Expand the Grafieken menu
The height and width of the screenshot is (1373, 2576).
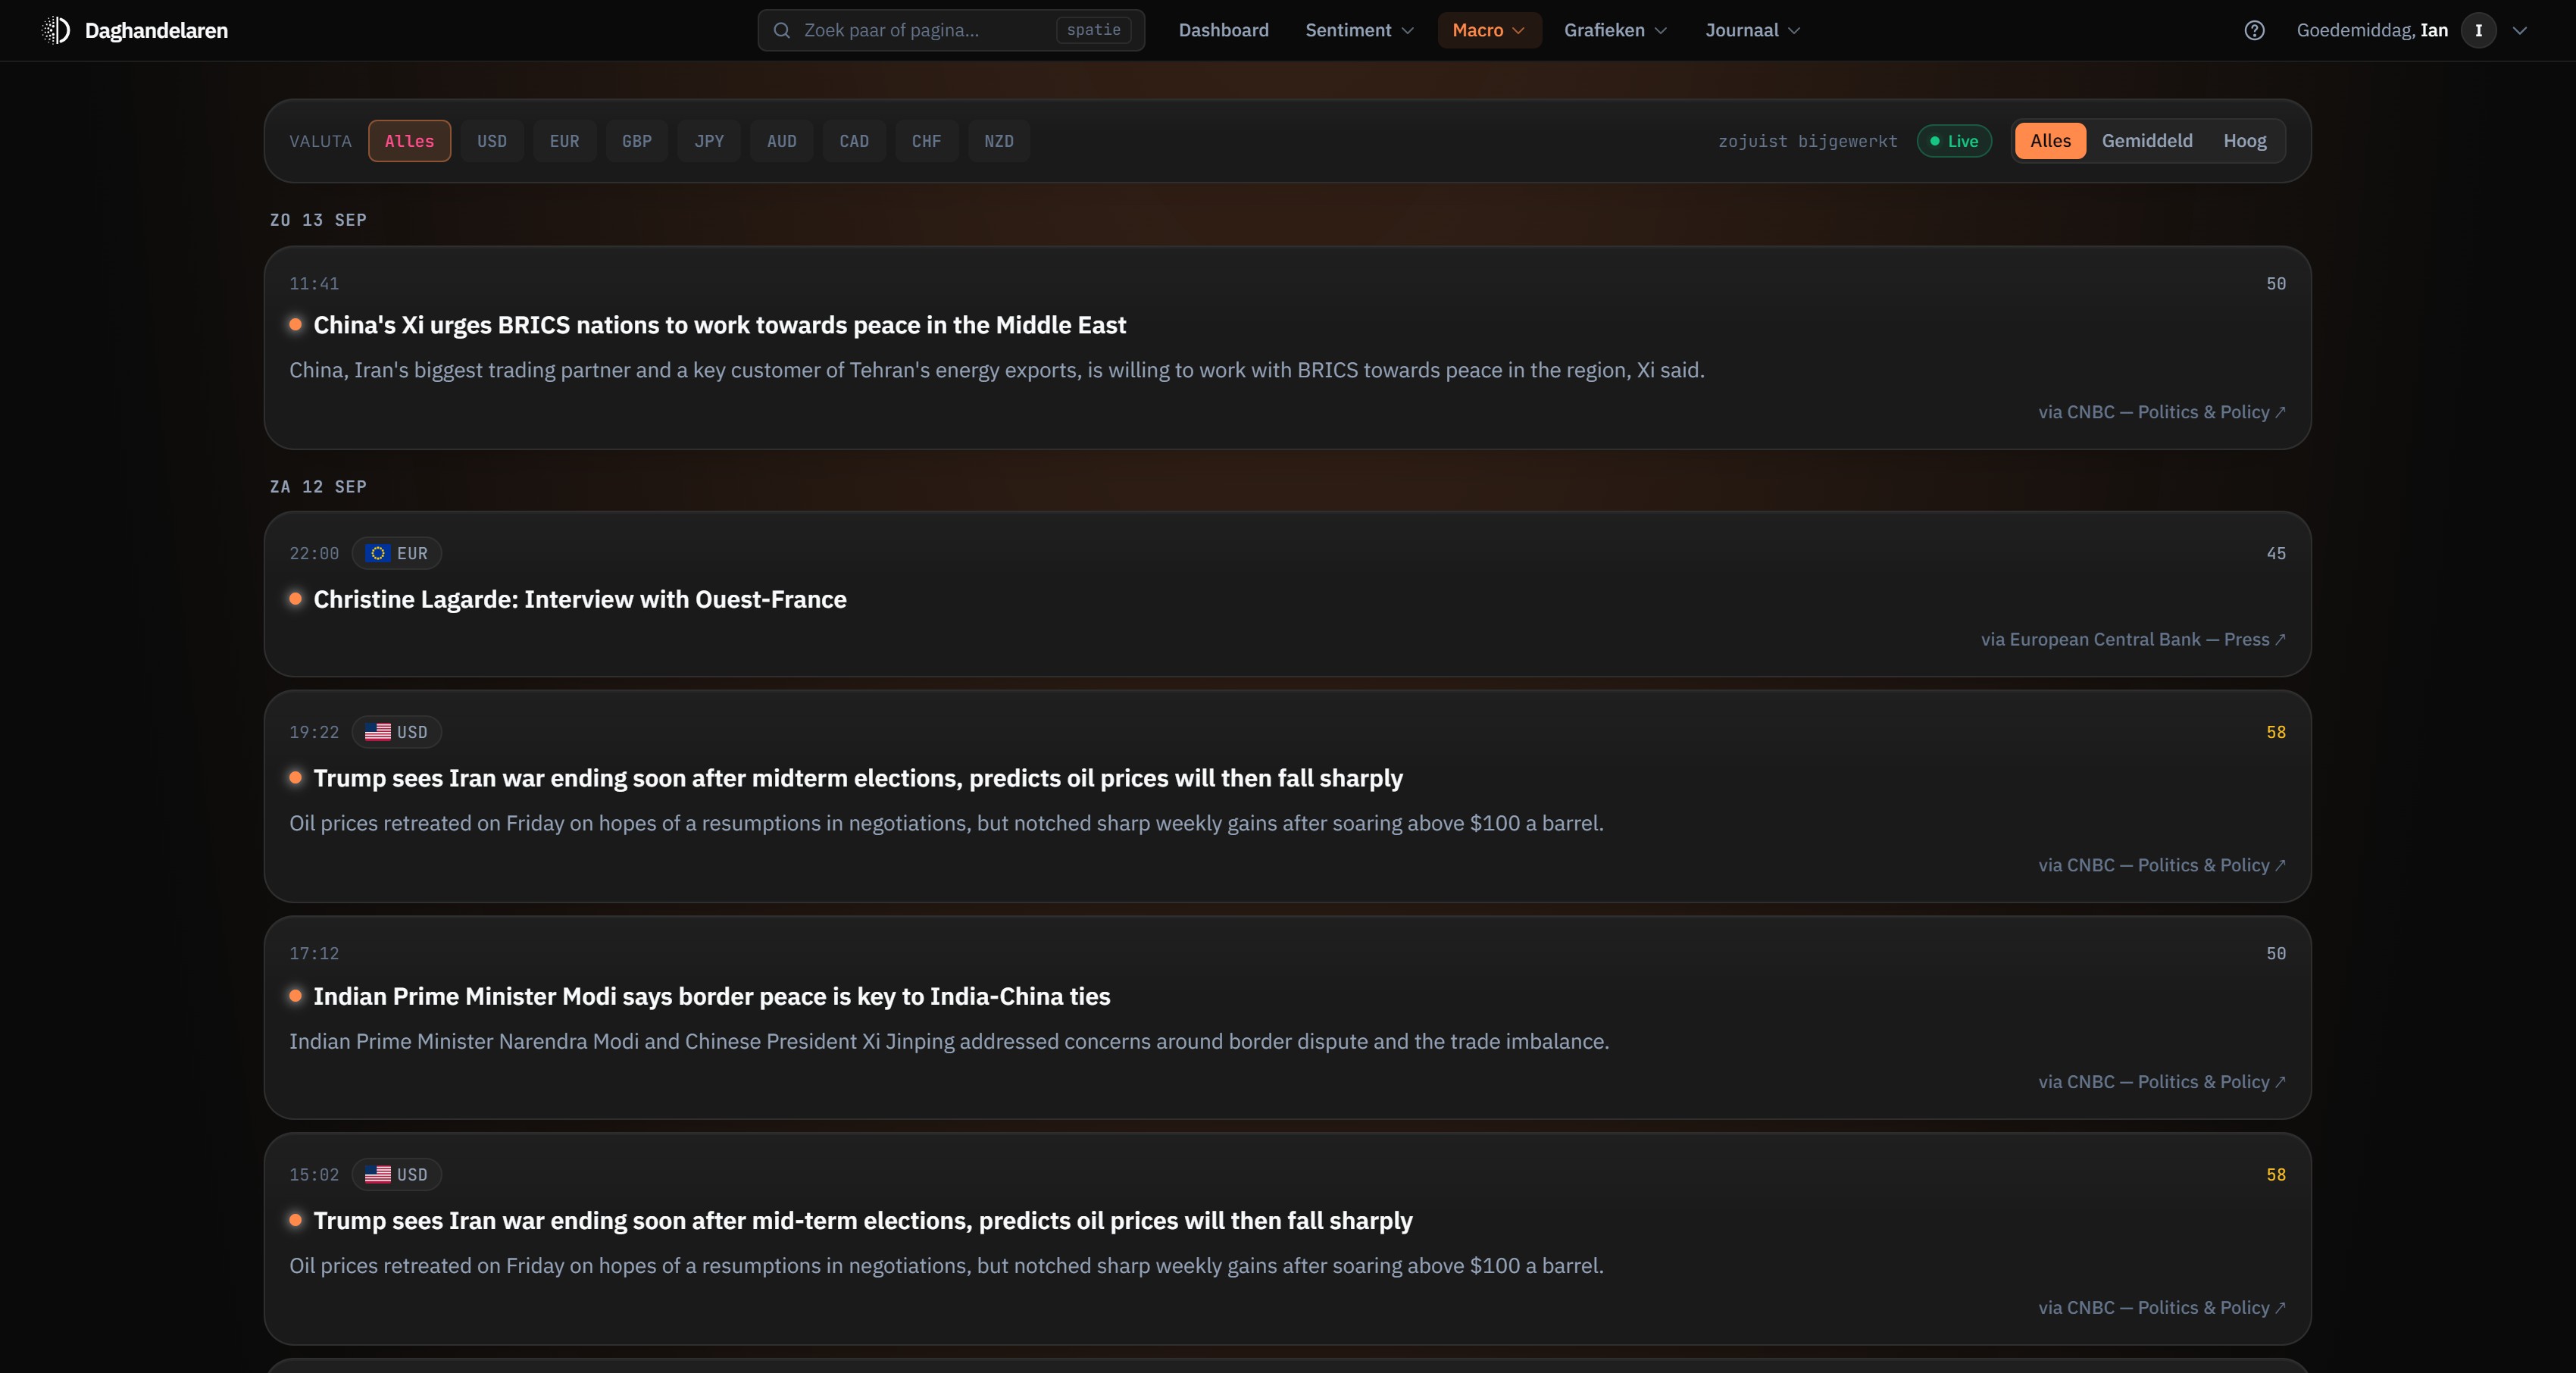point(1615,30)
